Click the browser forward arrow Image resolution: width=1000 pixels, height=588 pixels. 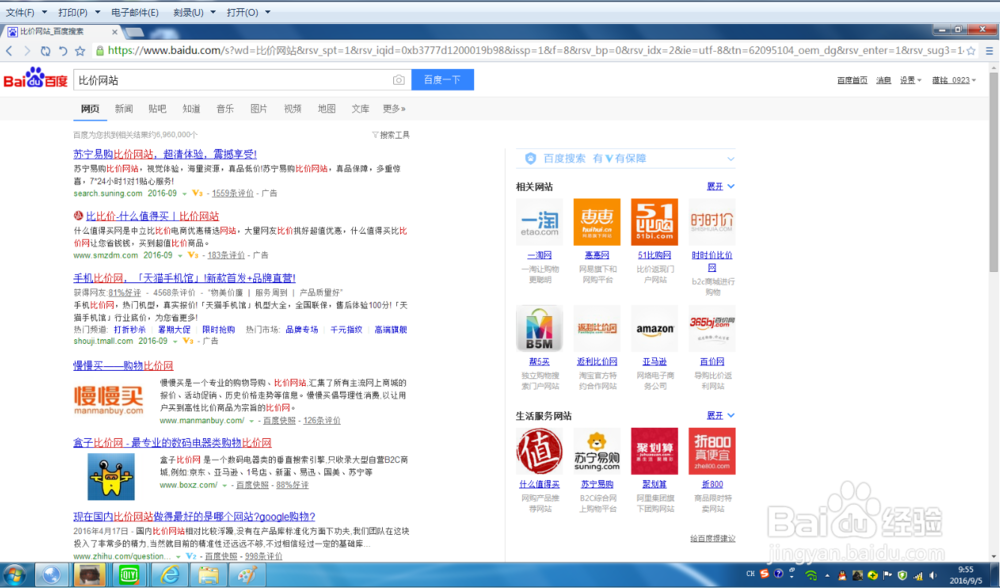[x=27, y=50]
